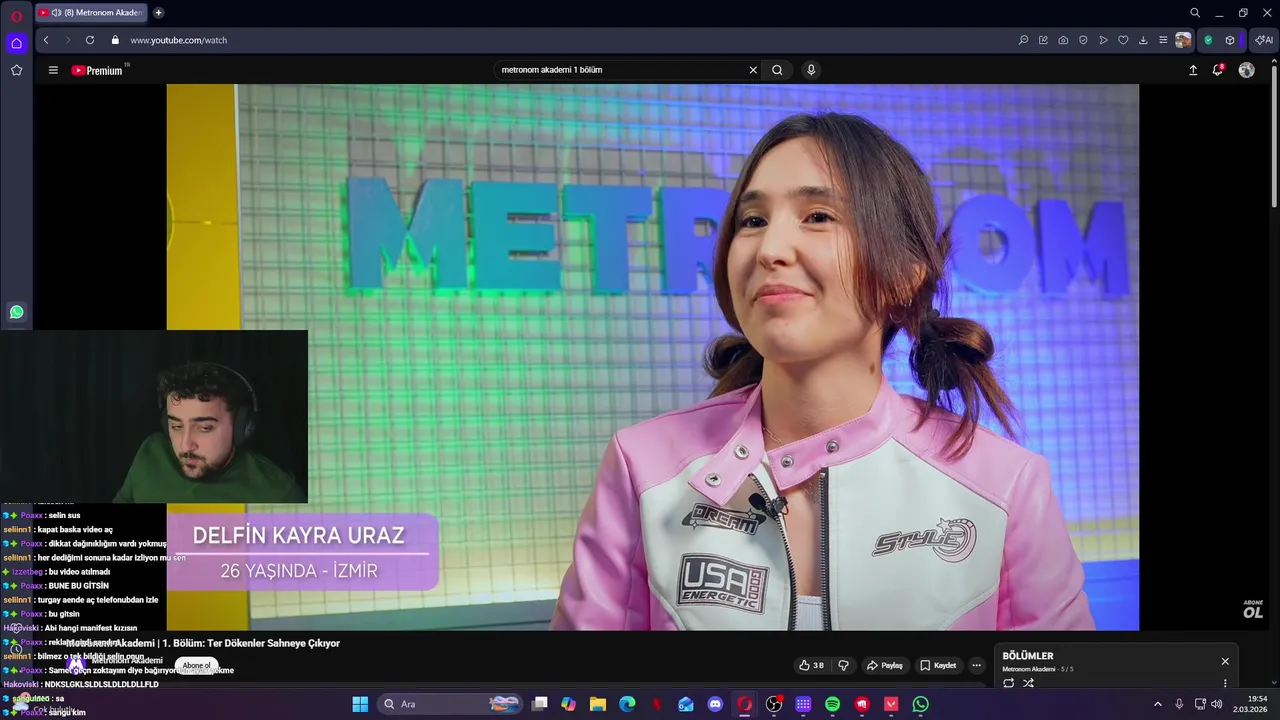Open YouTube notifications bell
The height and width of the screenshot is (720, 1280).
(x=1218, y=70)
